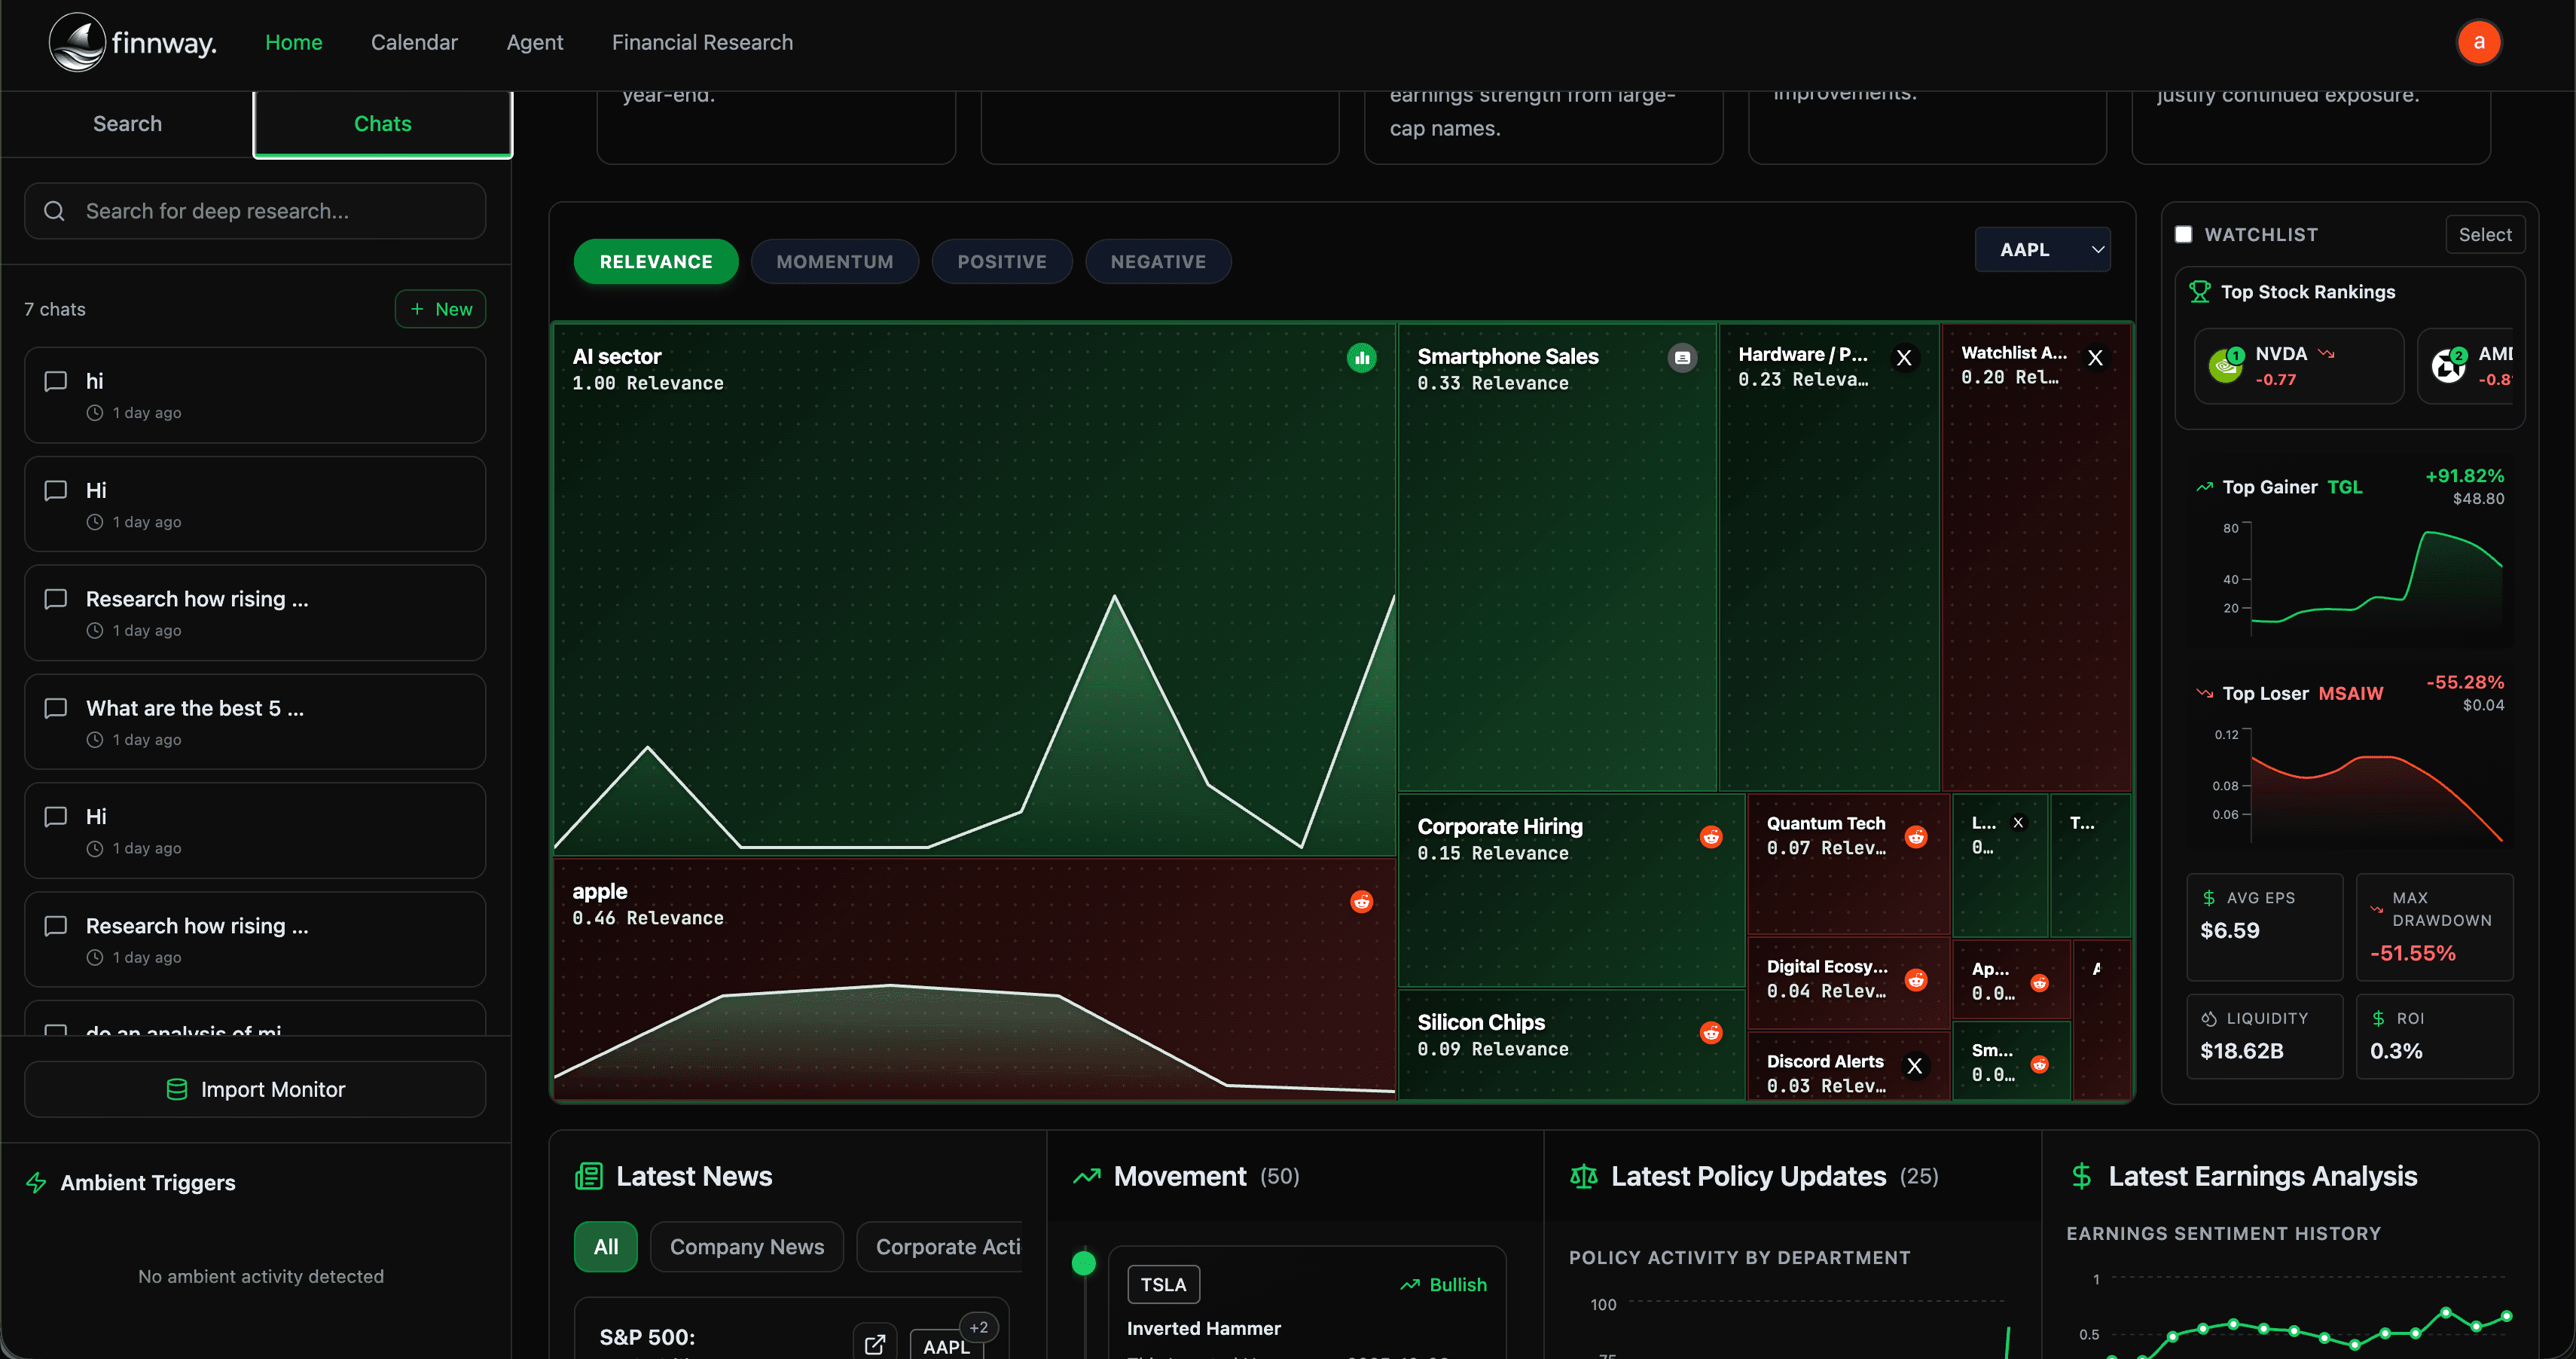2576x1359 pixels.
Task: Click the Import Monitor button
Action: [255, 1089]
